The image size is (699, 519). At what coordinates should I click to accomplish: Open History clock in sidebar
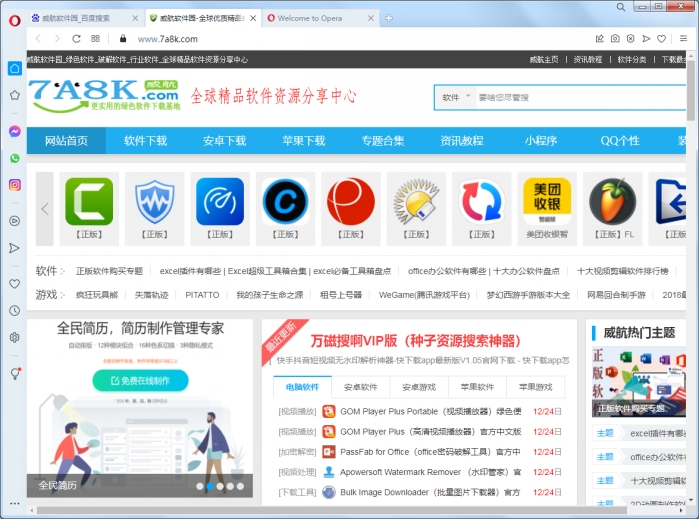15,311
